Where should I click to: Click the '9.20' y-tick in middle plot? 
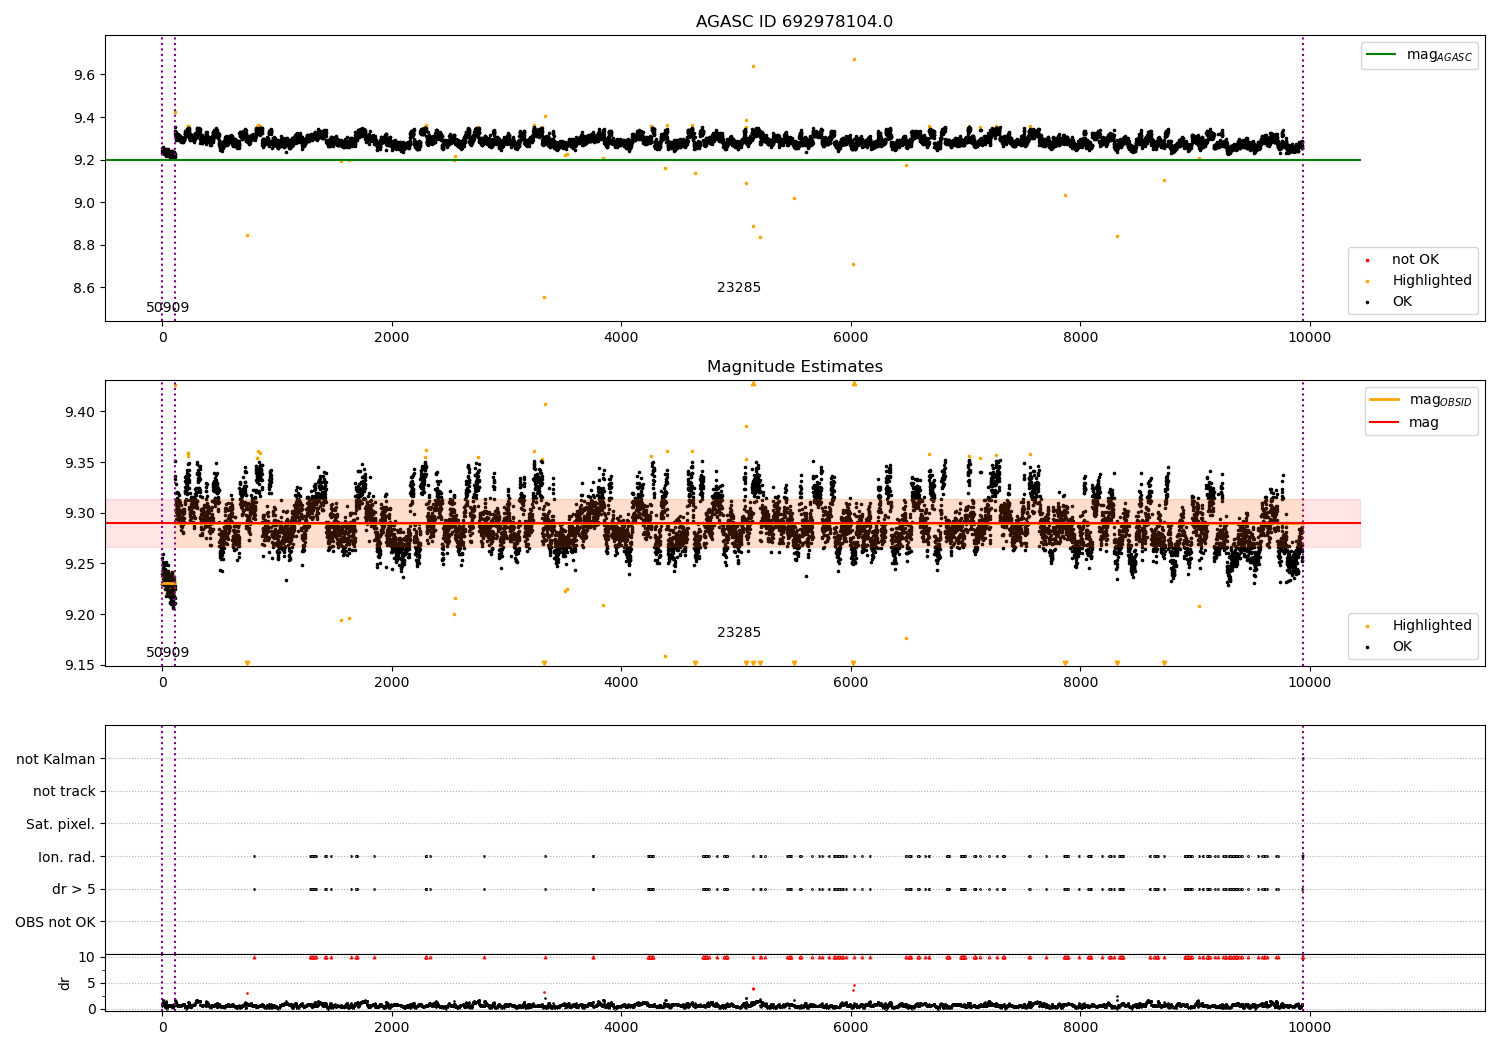[x=80, y=615]
